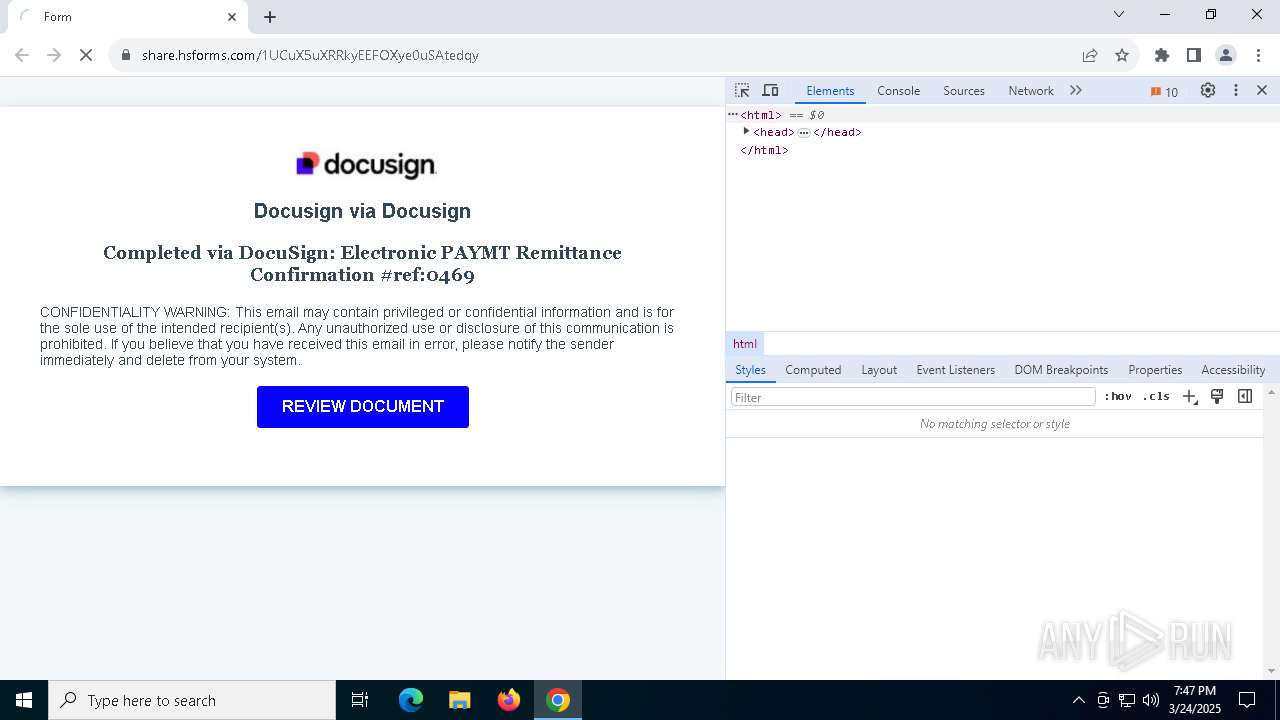1280x720 pixels.
Task: Open the Computed pane tab
Action: point(813,369)
